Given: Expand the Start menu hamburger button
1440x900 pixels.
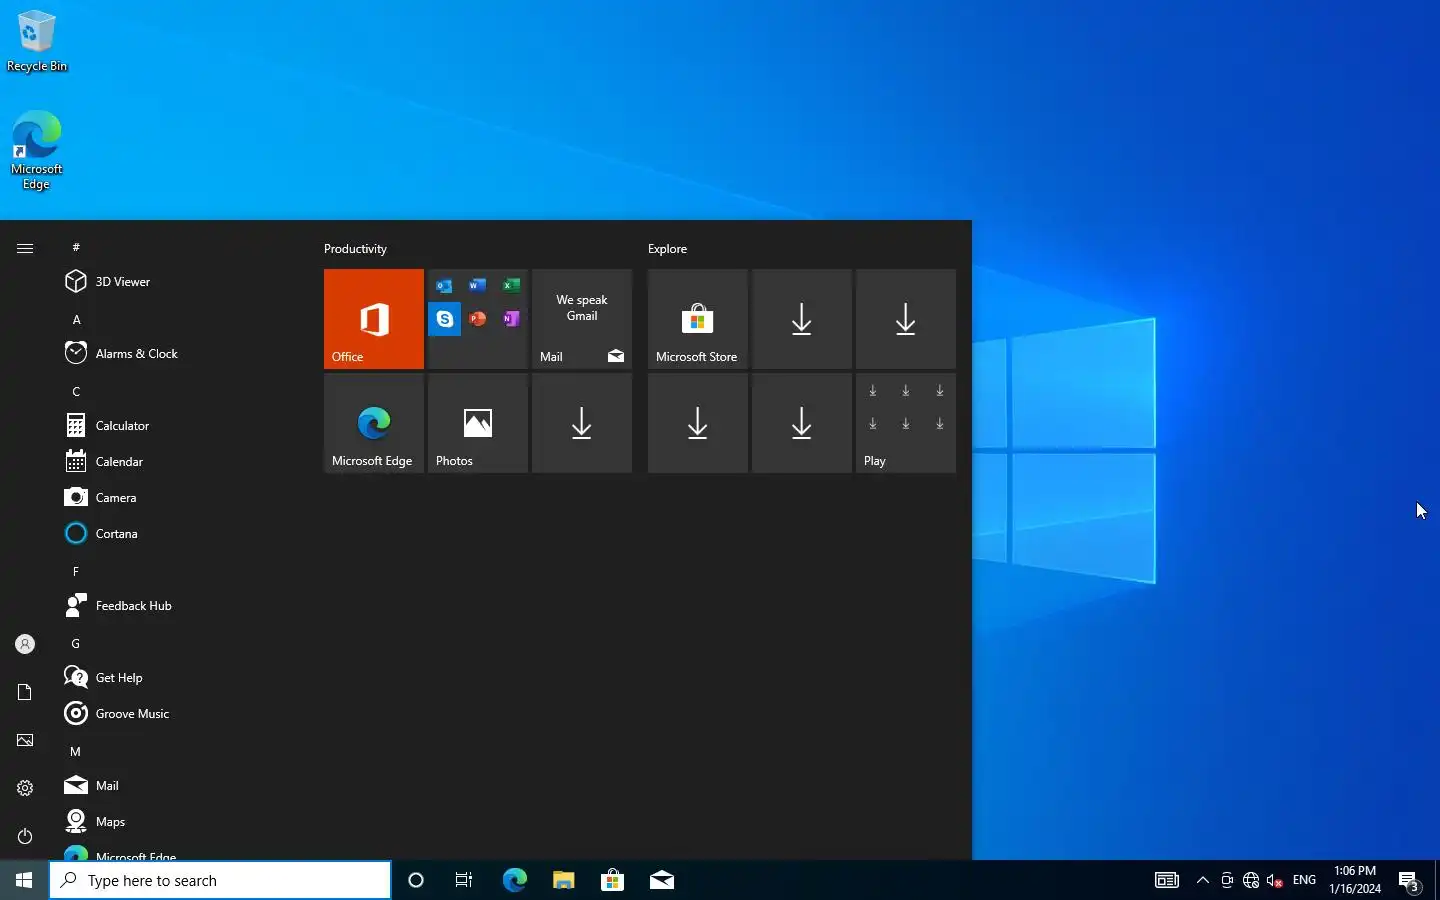Looking at the screenshot, I should tap(25, 248).
